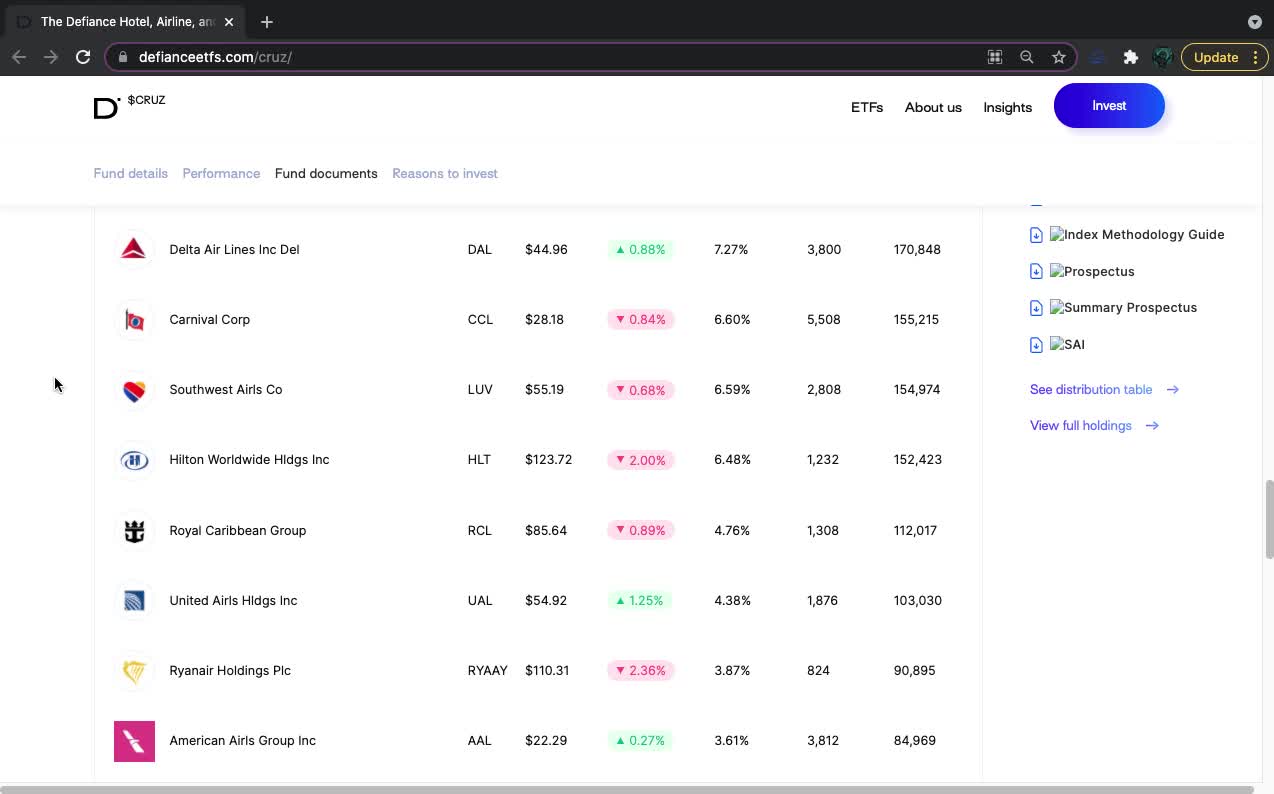Click the 5,508 shares value for Carnival

tap(824, 320)
